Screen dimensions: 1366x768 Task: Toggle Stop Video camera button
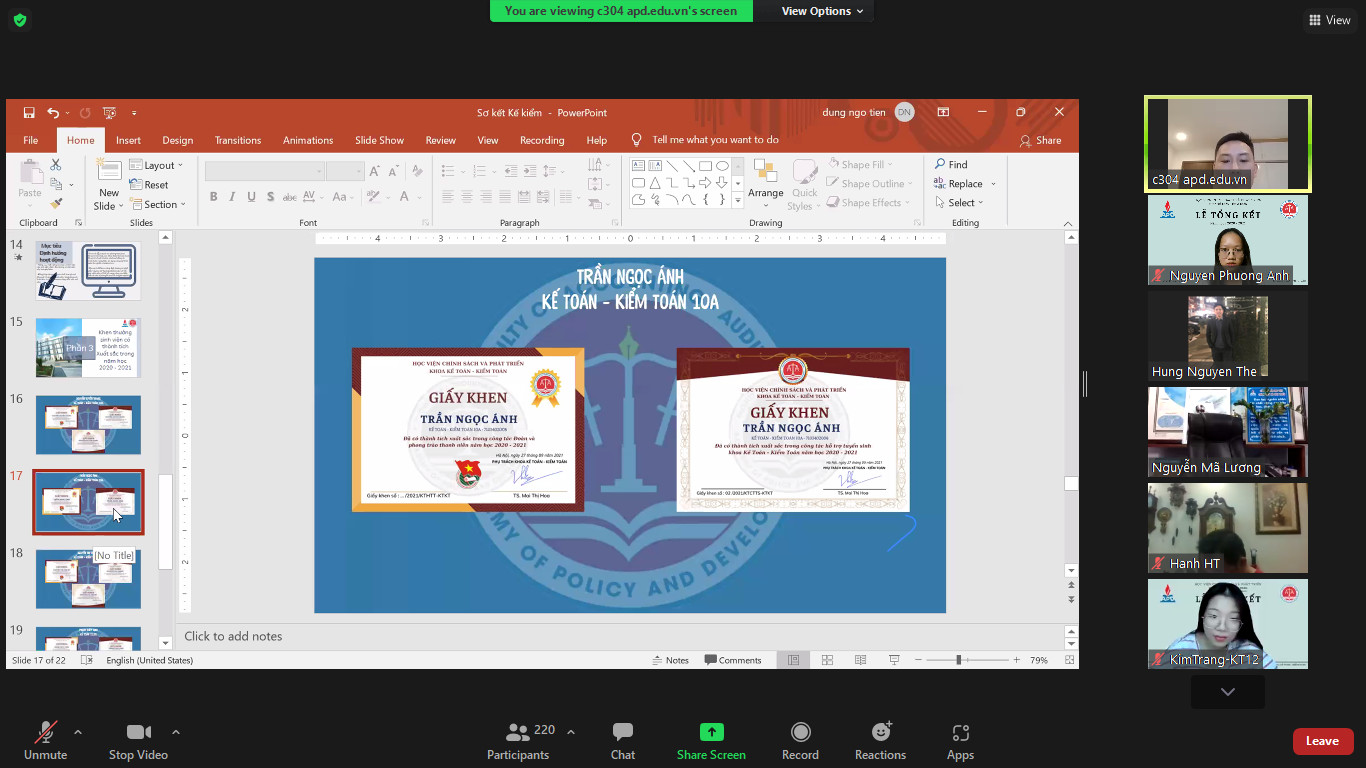click(x=138, y=733)
